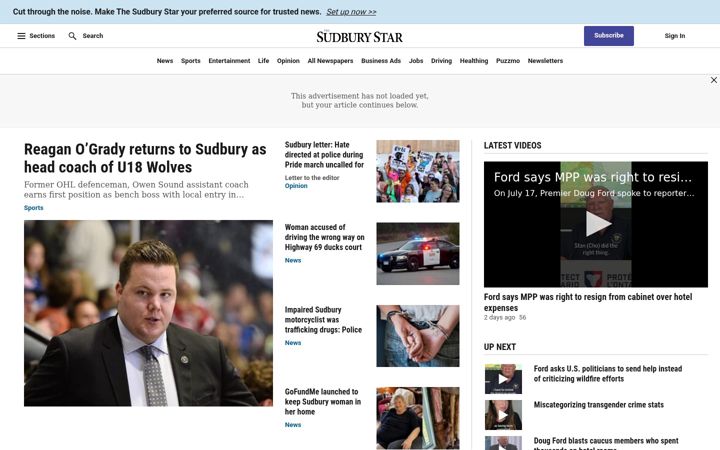Open Doug Ford blasts caucus members headline

606,443
